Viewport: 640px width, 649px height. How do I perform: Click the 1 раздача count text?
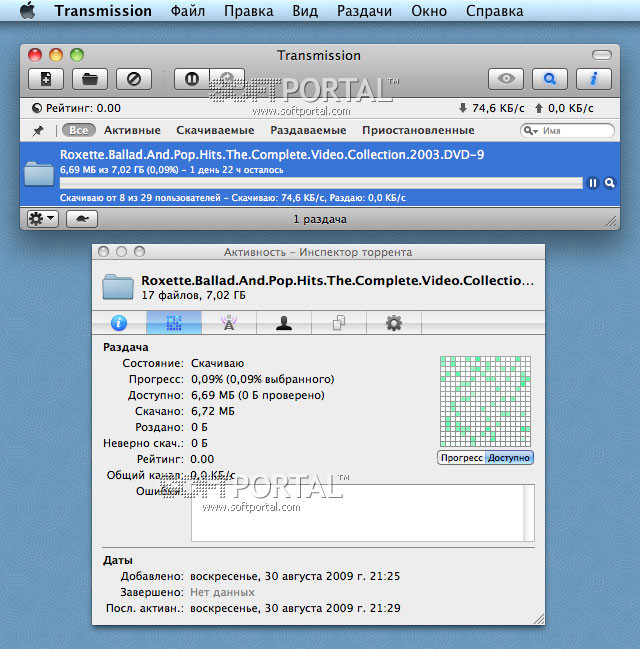coord(320,219)
